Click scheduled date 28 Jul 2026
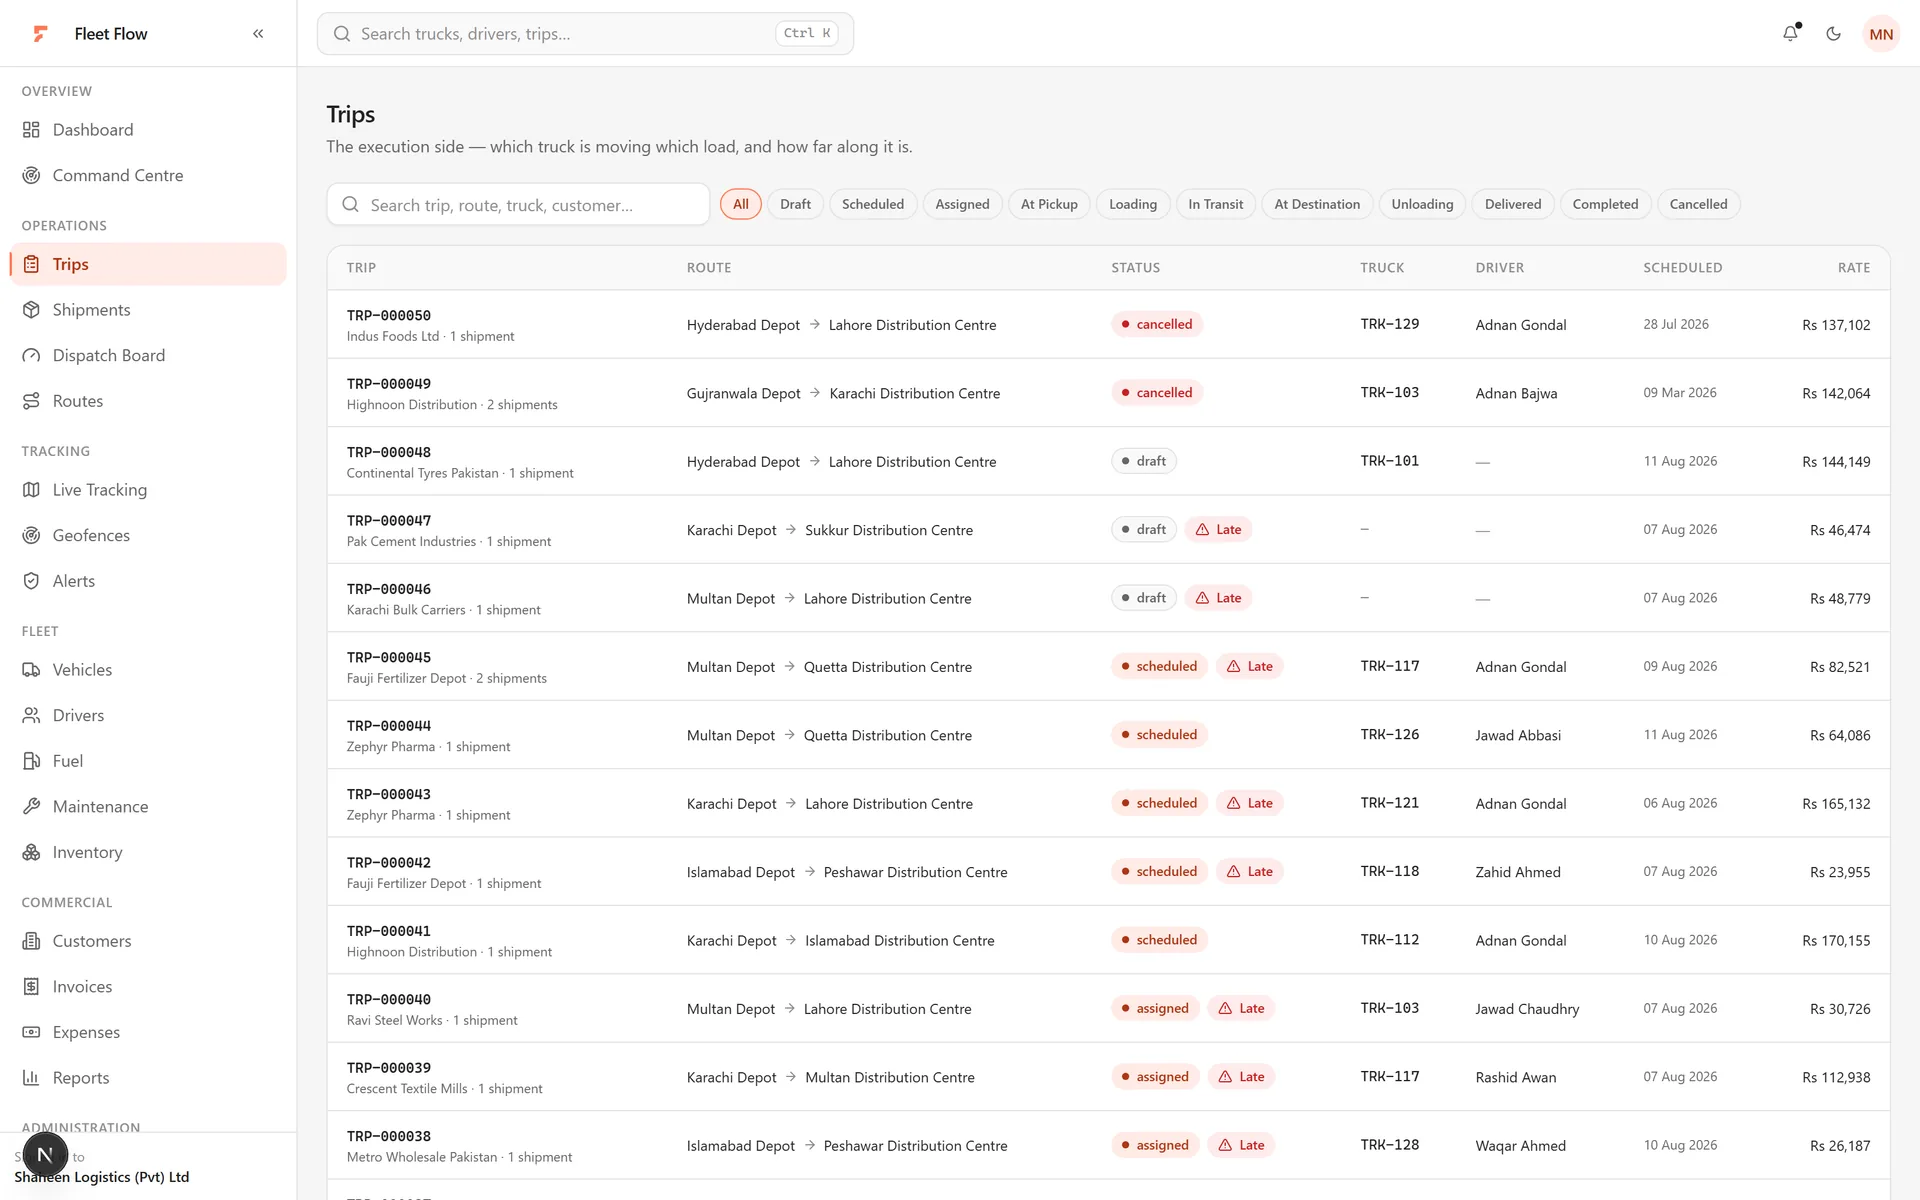1920x1200 pixels. (1676, 325)
